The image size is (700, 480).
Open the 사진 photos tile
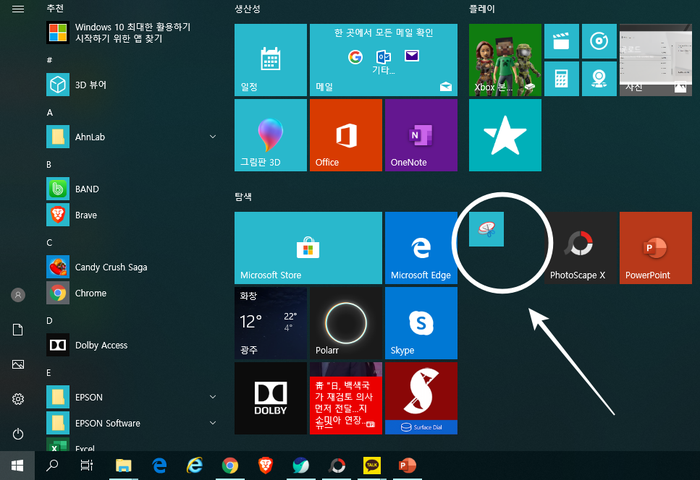point(656,60)
